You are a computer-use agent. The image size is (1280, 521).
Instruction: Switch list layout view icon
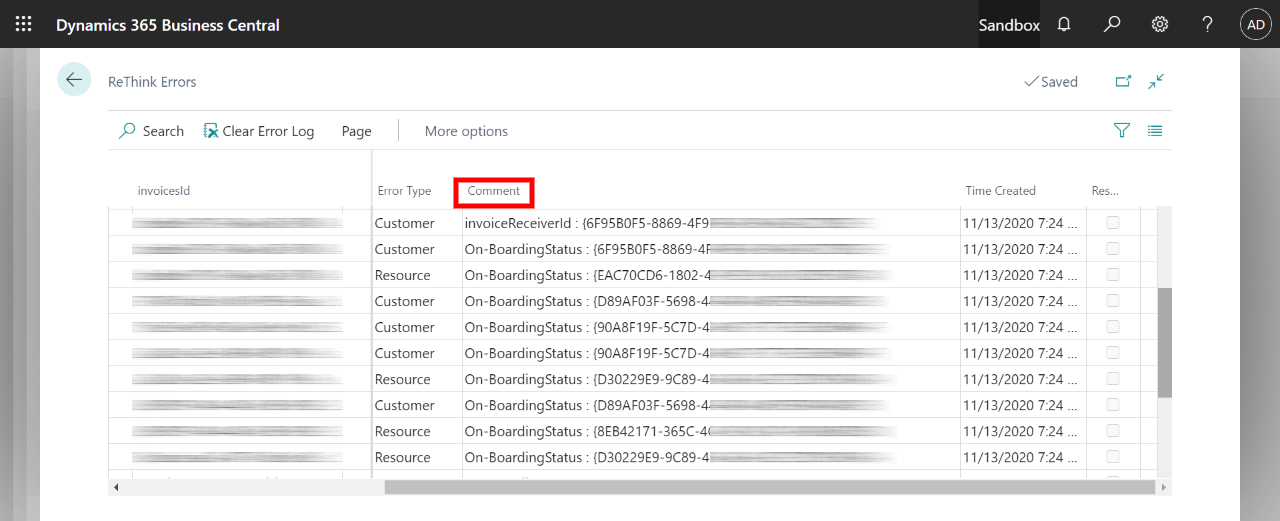(x=1155, y=130)
